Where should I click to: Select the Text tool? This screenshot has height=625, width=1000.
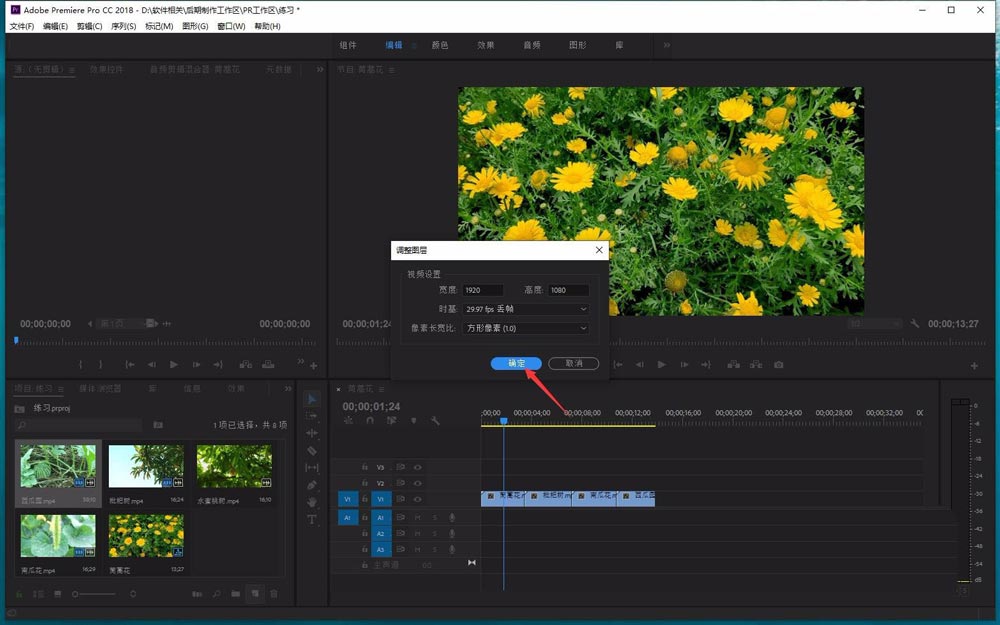pos(312,518)
